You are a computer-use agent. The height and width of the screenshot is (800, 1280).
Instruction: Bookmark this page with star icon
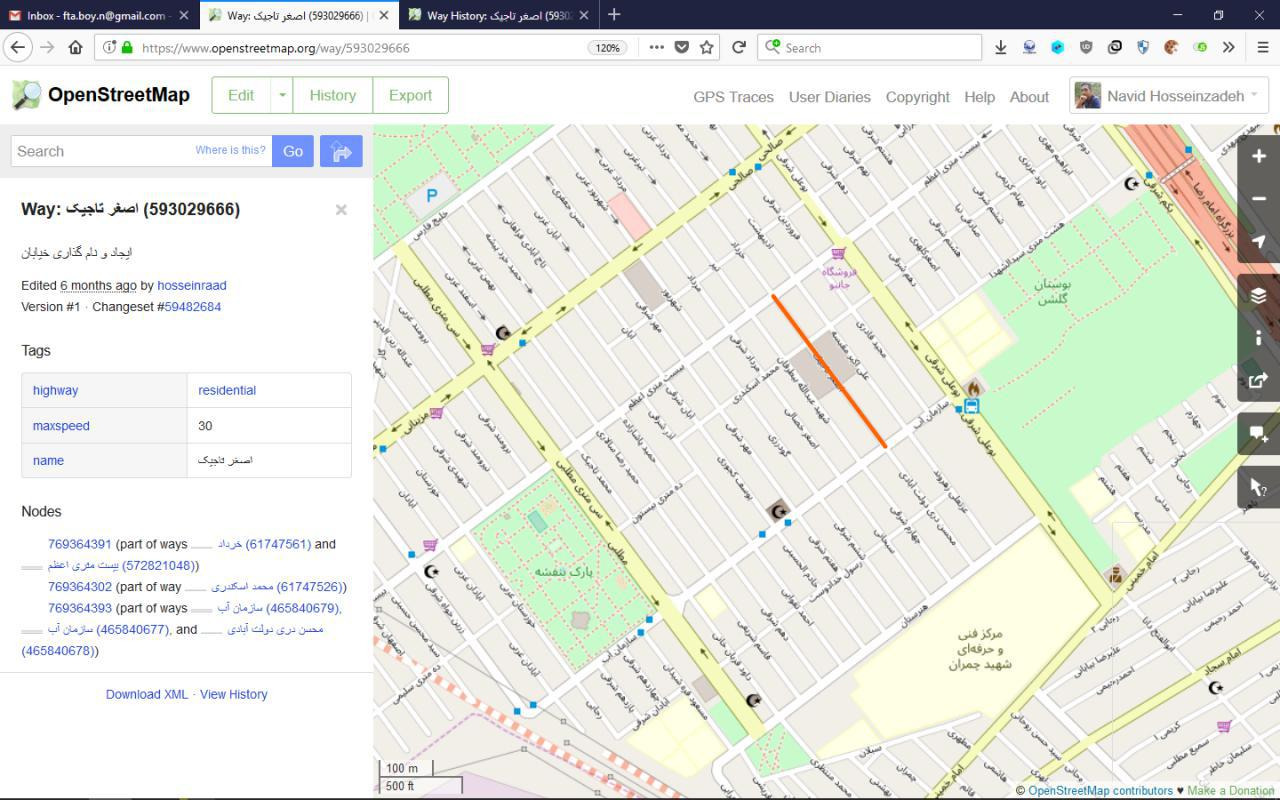(x=707, y=47)
